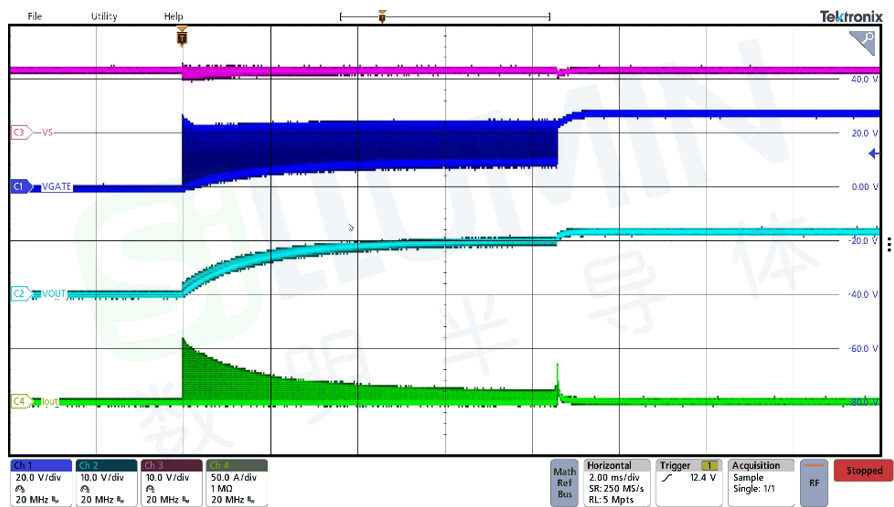
Task: Click the 10.0 V/div value in Ch 2
Action: pyautogui.click(x=102, y=477)
